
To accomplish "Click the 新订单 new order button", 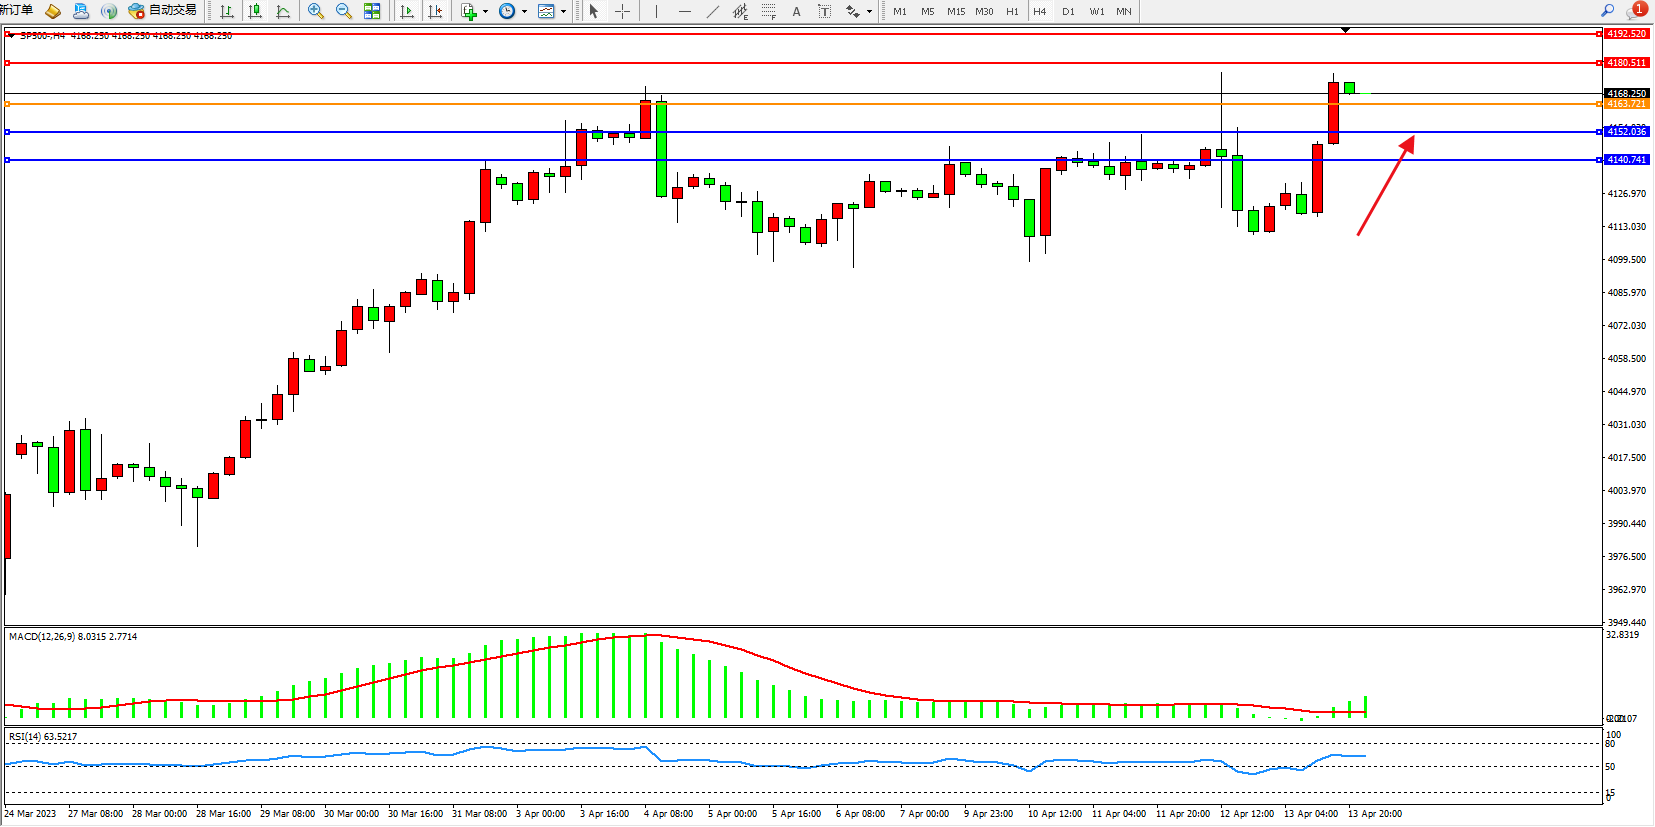I will [x=17, y=11].
